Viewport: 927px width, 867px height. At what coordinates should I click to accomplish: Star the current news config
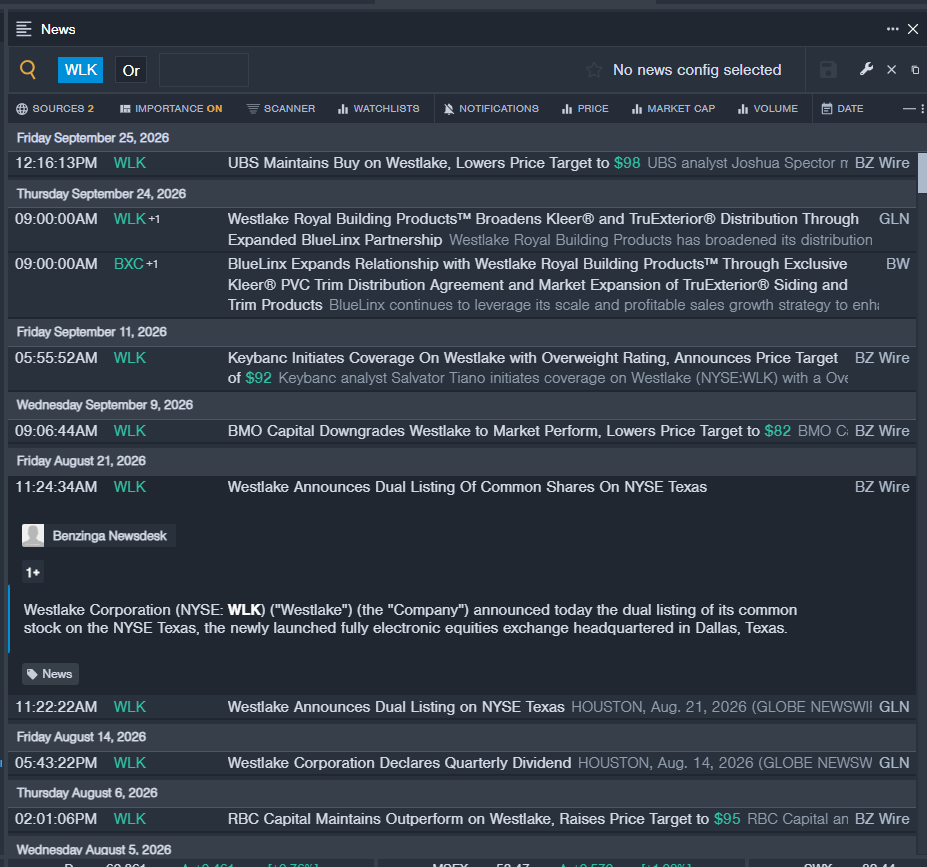(594, 70)
